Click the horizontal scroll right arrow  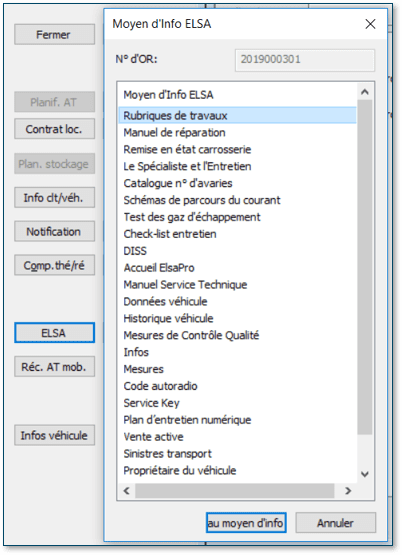coord(348,491)
